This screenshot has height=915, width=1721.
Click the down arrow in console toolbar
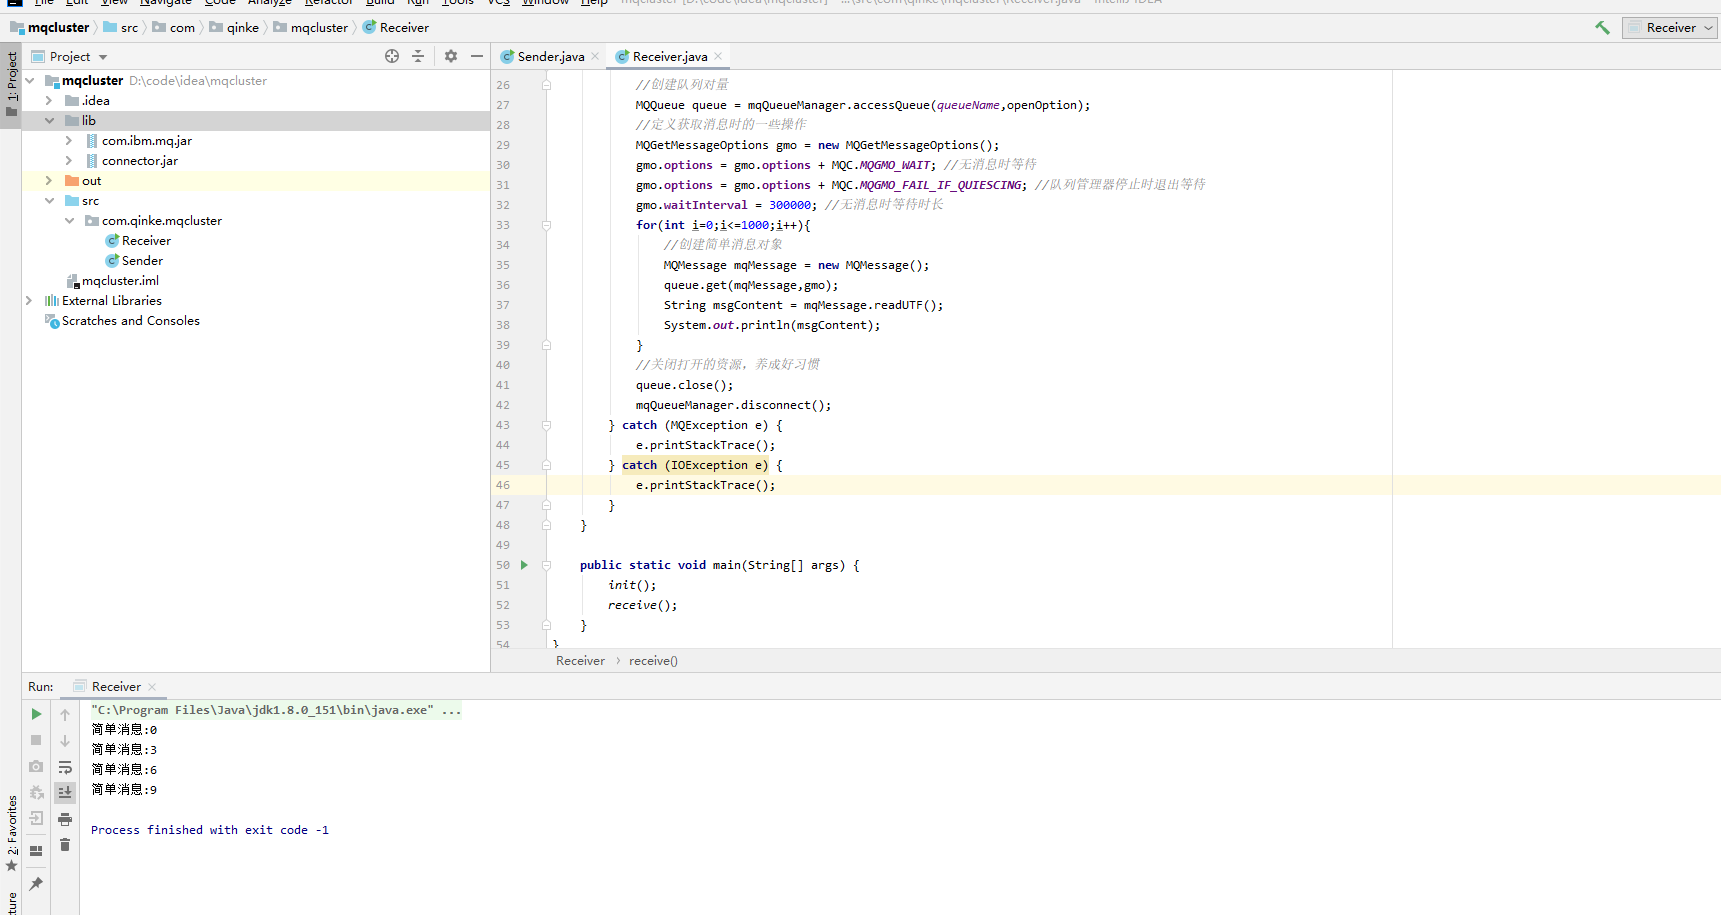65,740
